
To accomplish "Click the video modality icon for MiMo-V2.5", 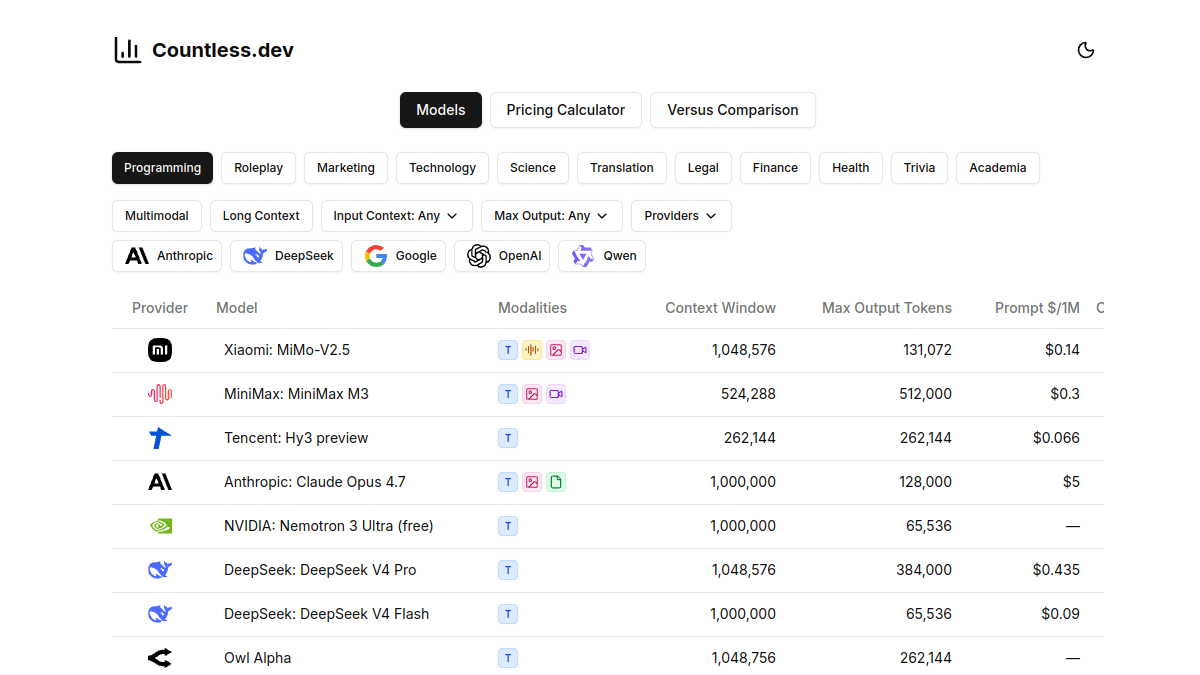I will point(580,350).
